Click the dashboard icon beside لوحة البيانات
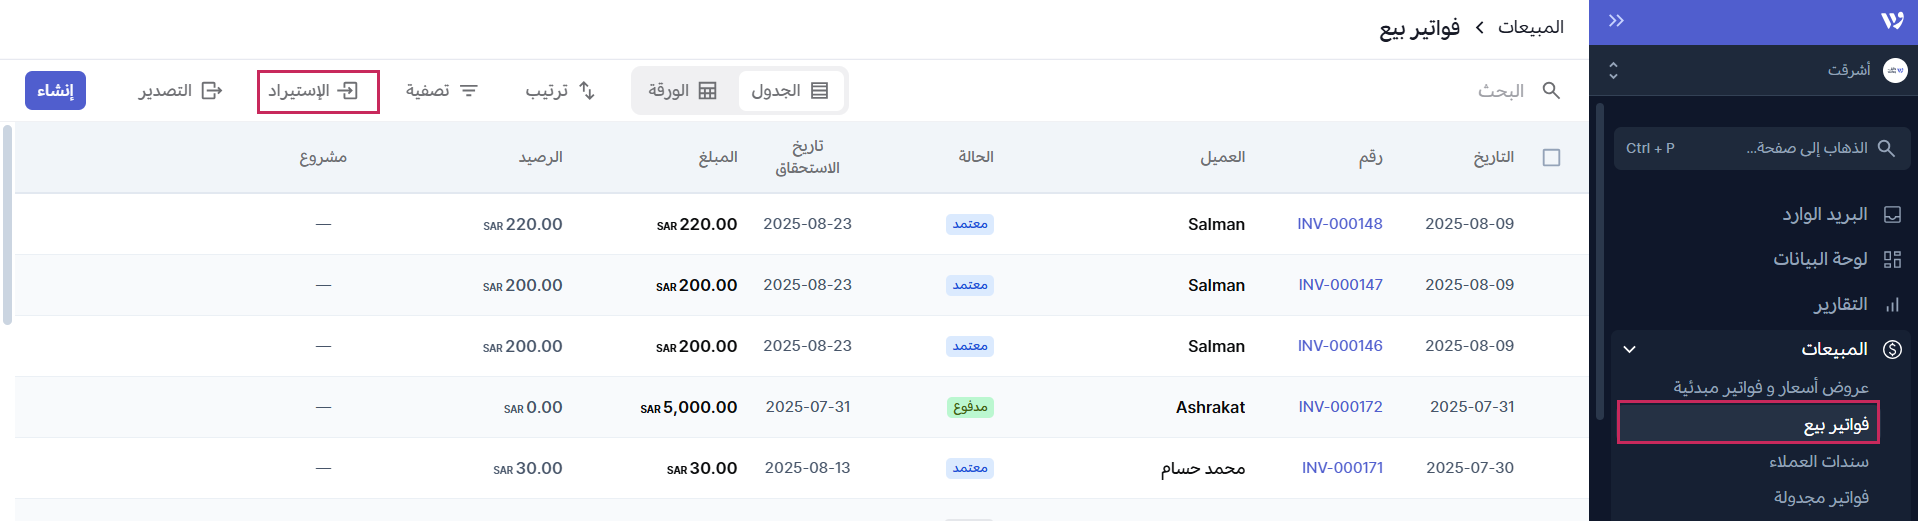The width and height of the screenshot is (1918, 521). click(1892, 260)
